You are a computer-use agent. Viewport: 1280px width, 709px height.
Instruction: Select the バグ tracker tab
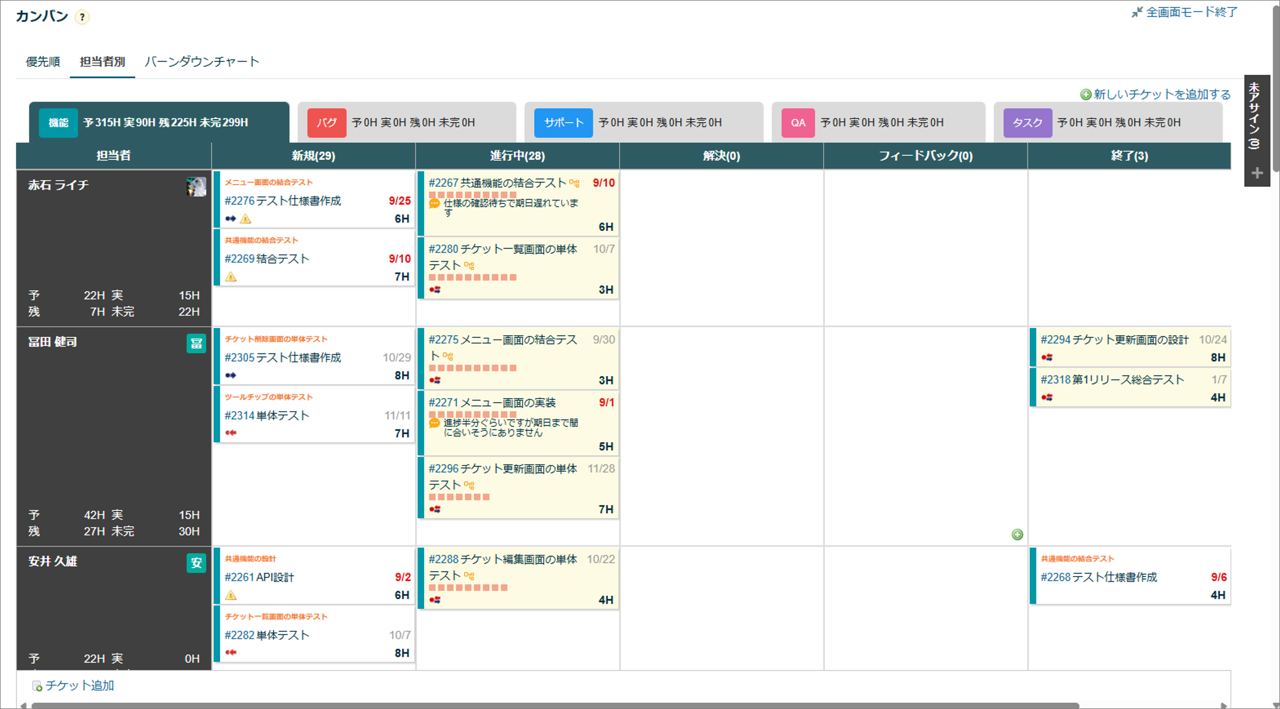click(x=326, y=122)
